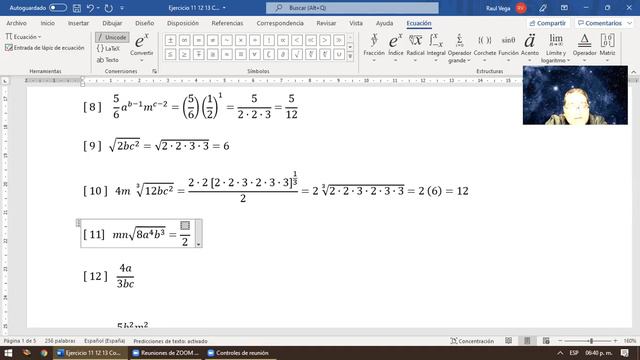Insert the less-than-or-equal symbol
The image size is (640, 360).
[170, 54]
